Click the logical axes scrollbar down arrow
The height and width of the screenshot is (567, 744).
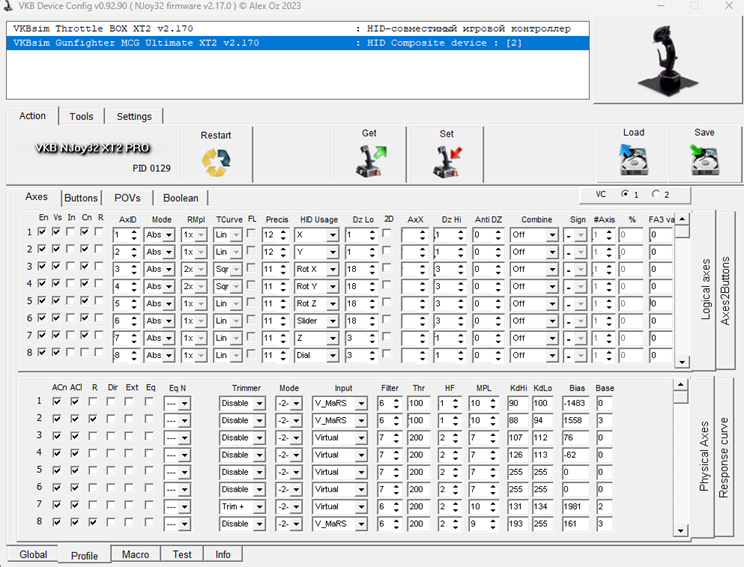[x=682, y=362]
